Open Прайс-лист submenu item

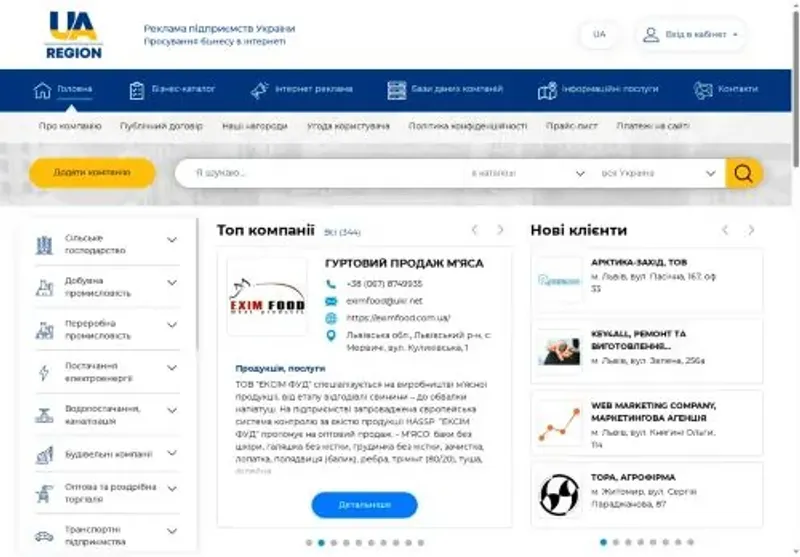pyautogui.click(x=571, y=126)
